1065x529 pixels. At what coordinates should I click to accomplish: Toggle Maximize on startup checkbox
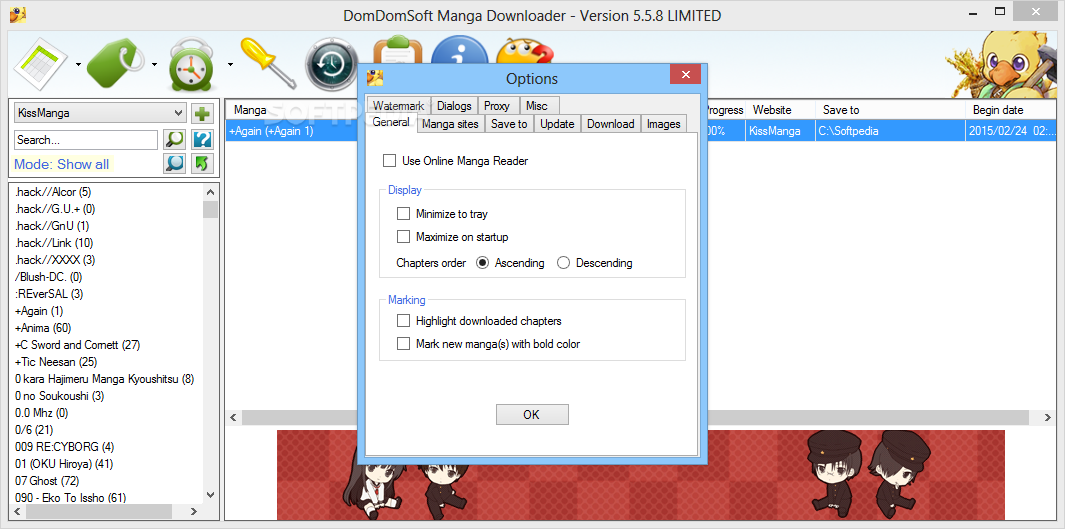coord(403,237)
